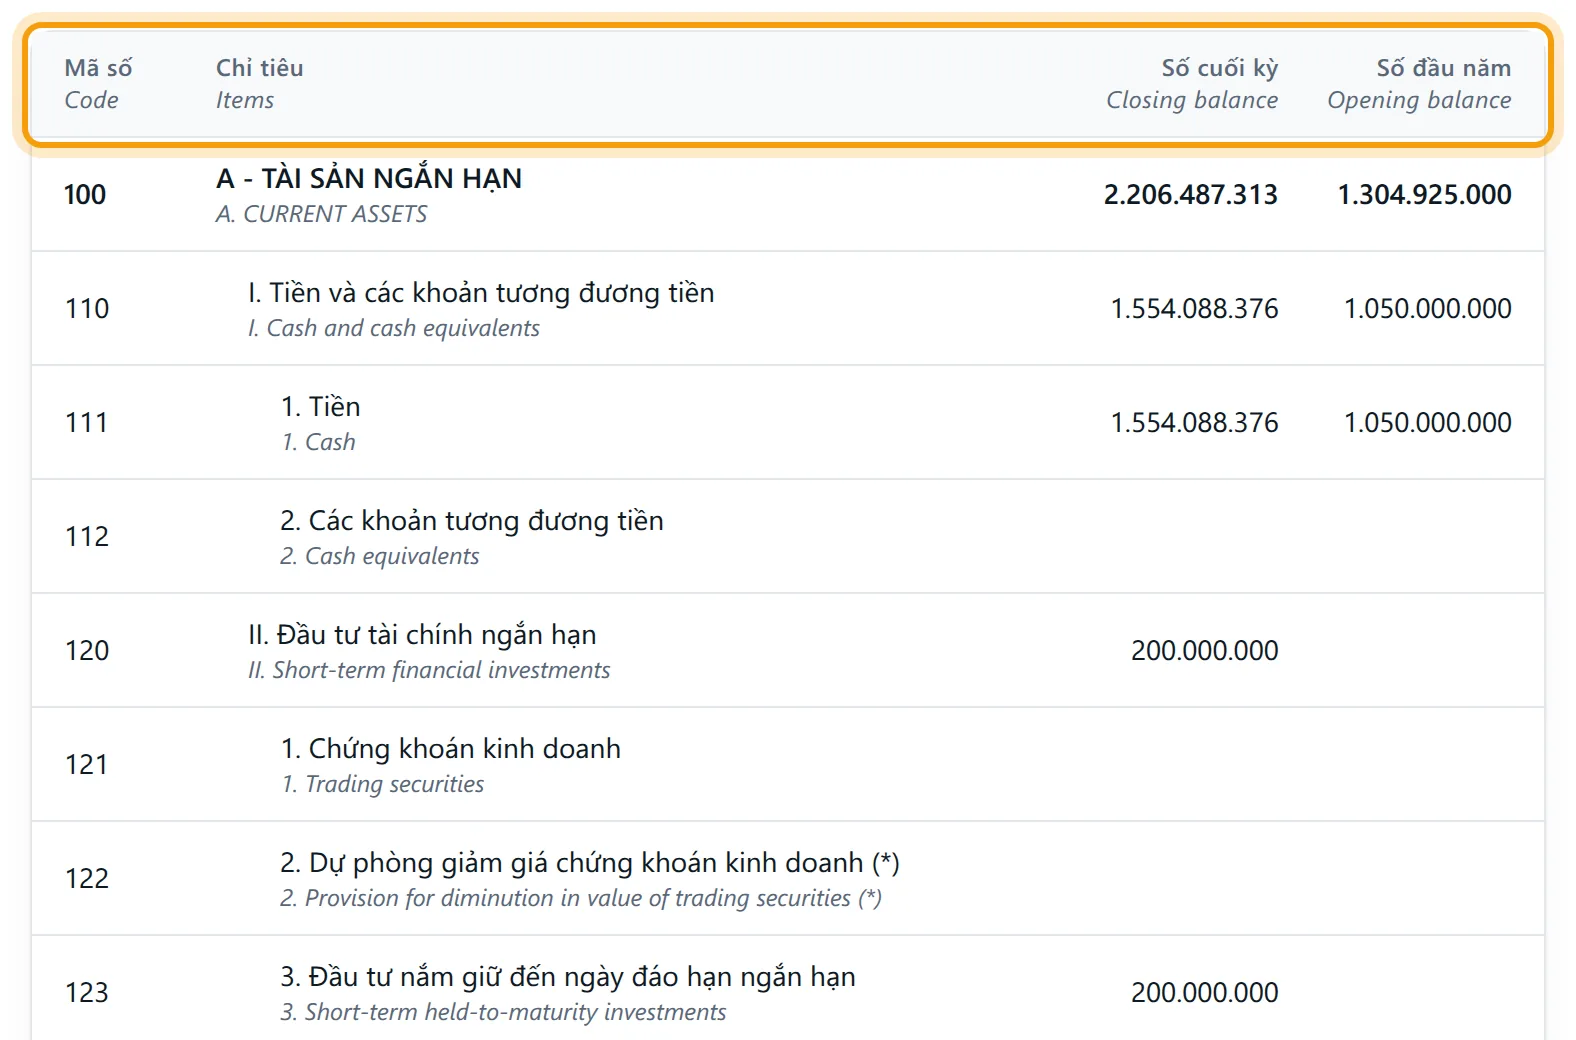Screen dimensions: 1576x1040
Task: Select code "123" in the Mã số column
Action: (x=87, y=992)
